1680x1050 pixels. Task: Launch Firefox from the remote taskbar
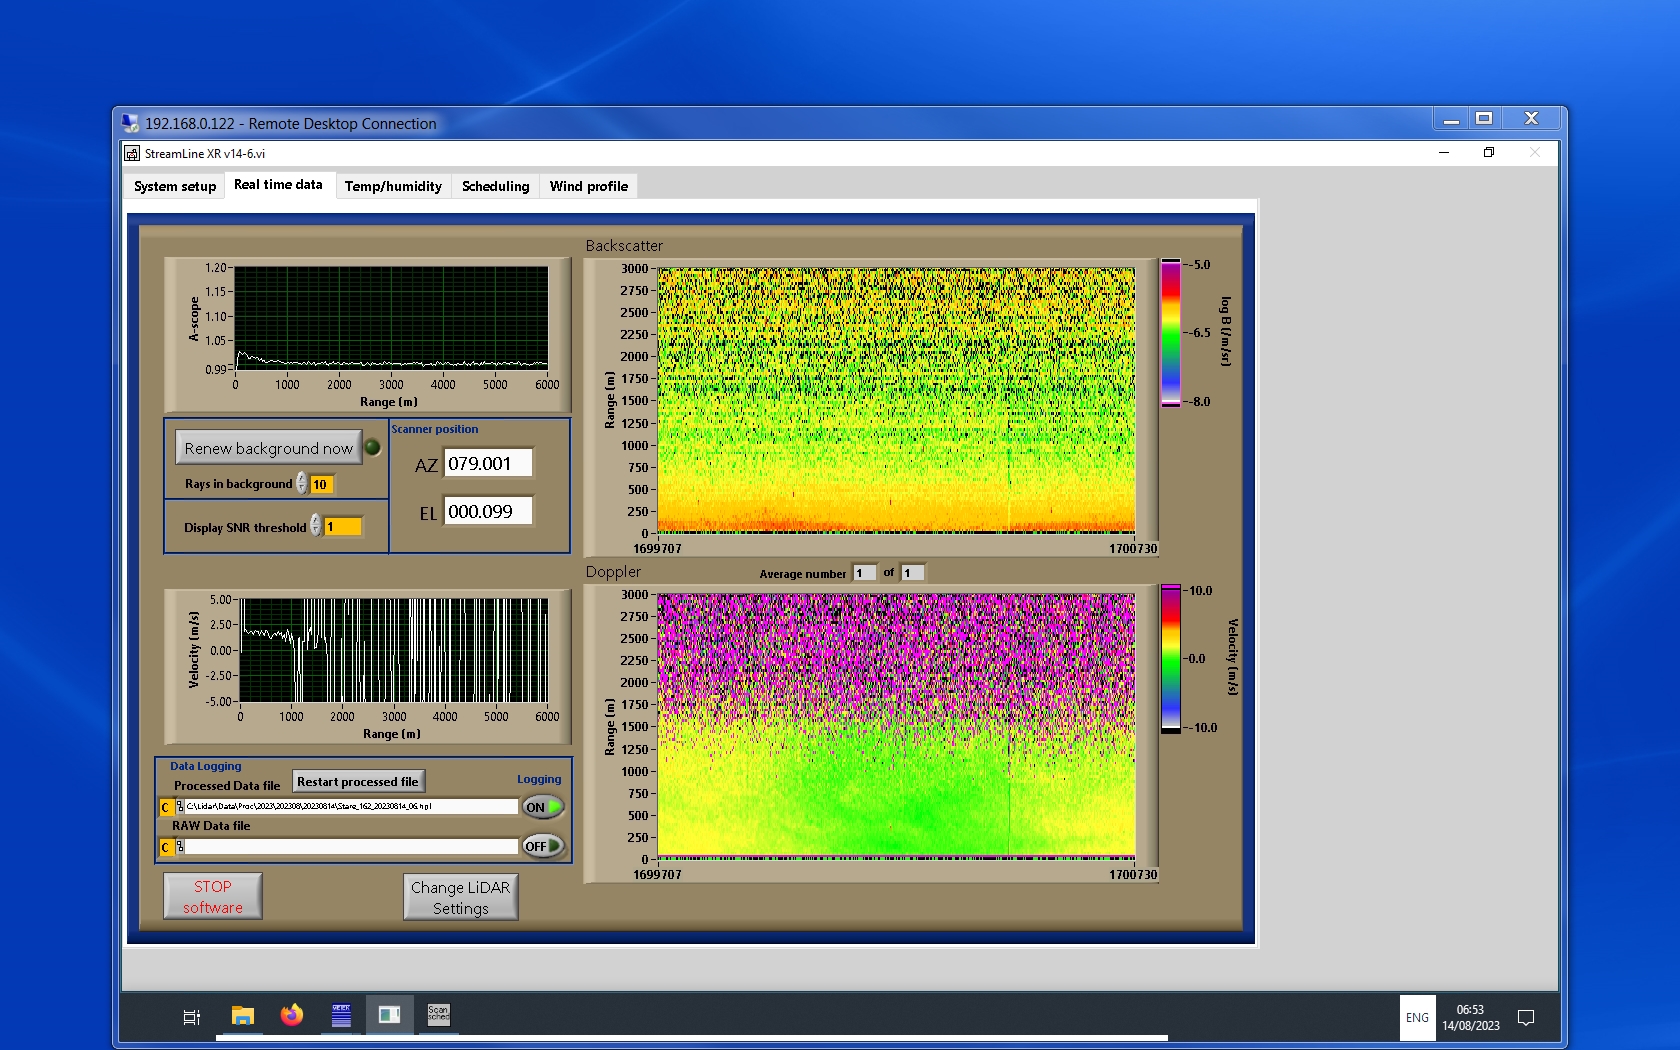291,1016
